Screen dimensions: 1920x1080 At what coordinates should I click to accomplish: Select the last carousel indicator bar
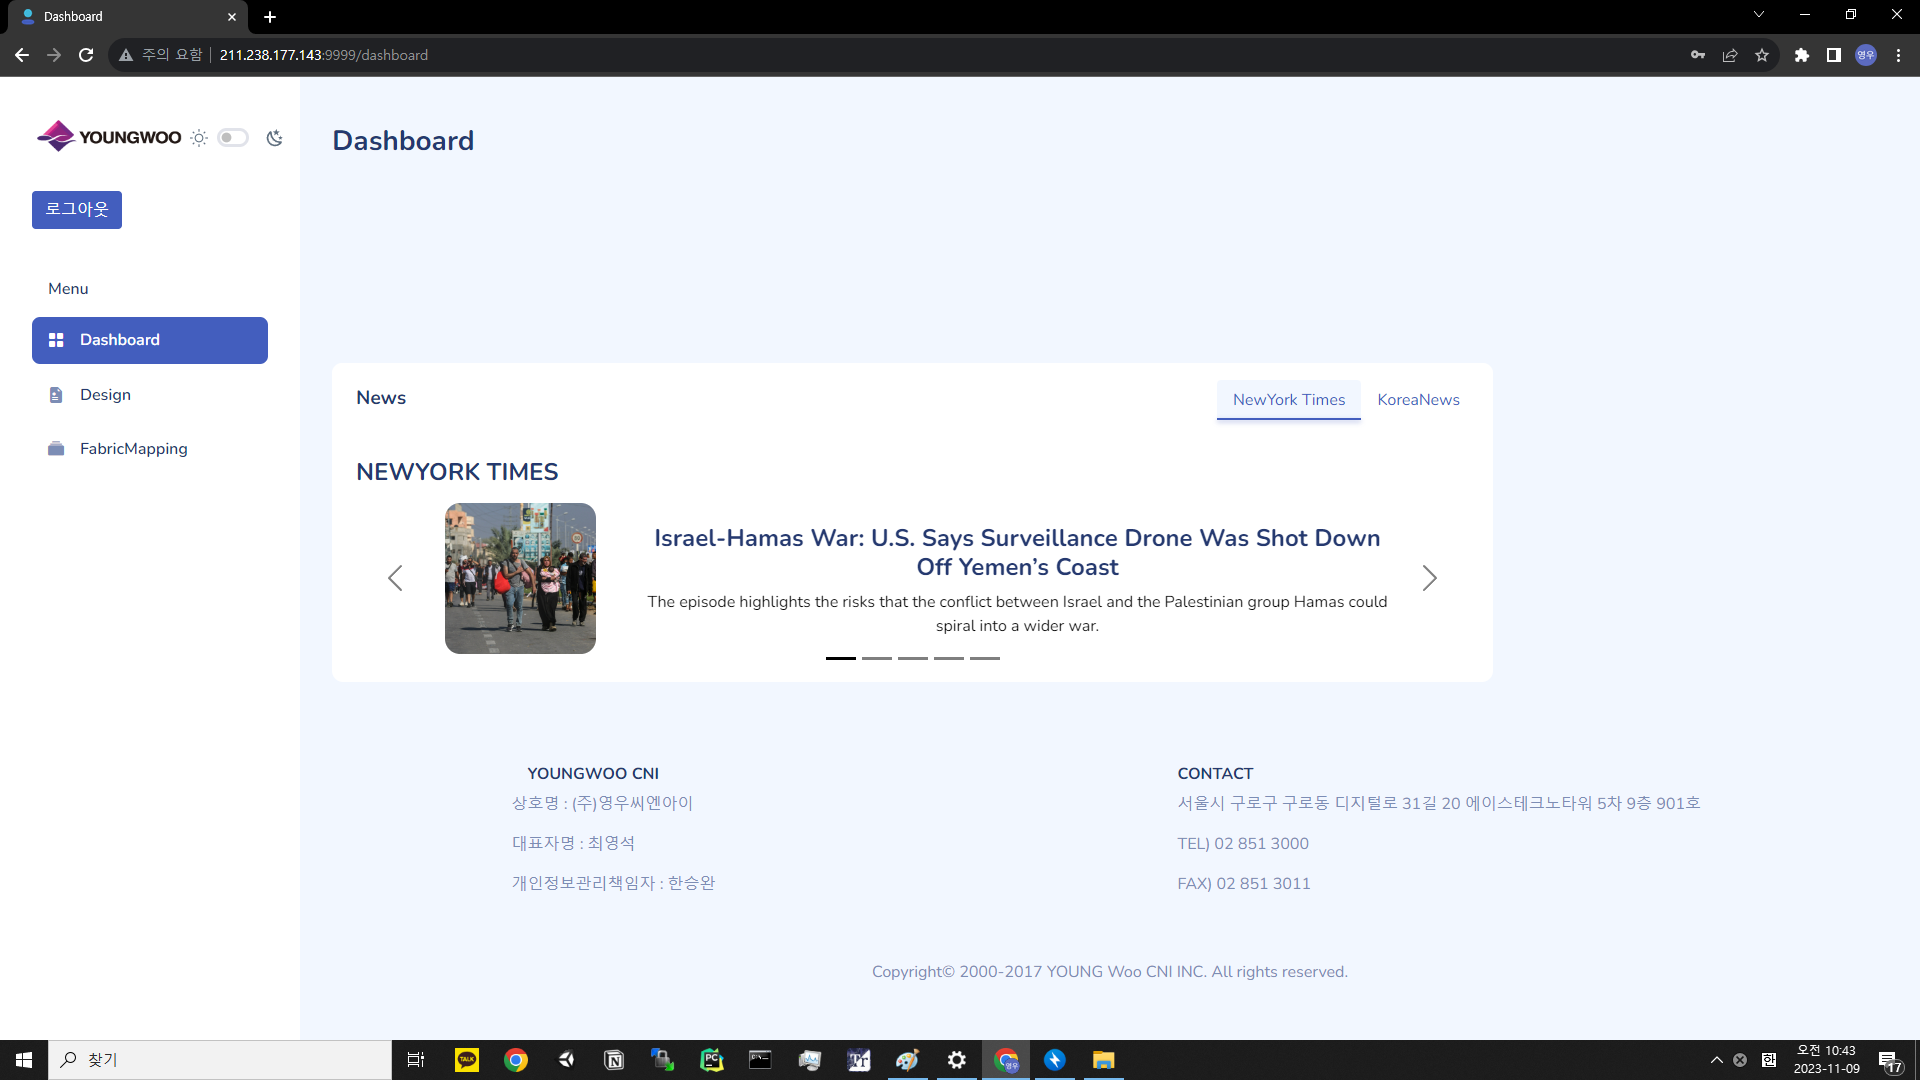[984, 658]
